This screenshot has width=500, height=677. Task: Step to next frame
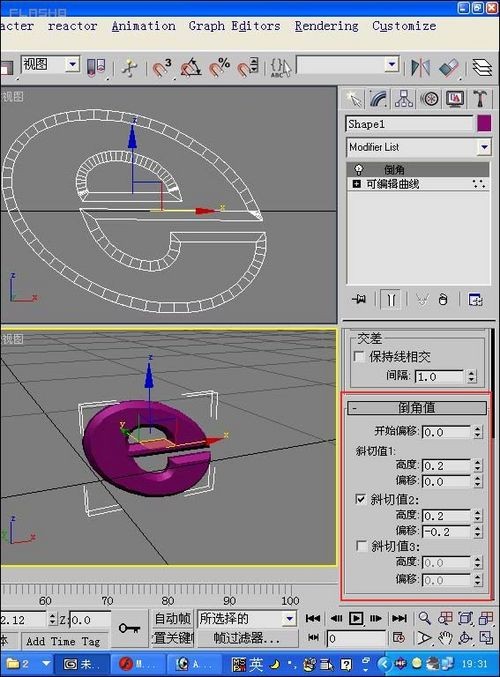click(376, 619)
